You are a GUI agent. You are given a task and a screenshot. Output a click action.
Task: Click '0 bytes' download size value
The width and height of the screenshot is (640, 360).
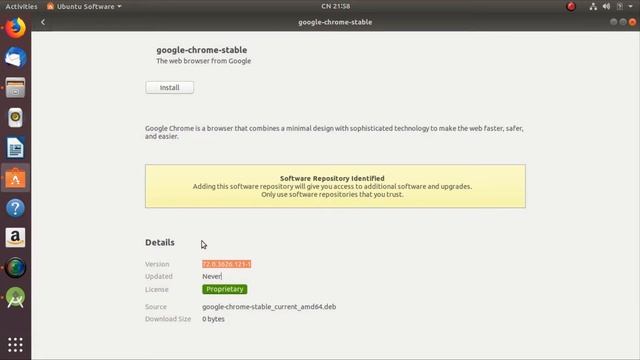213,319
